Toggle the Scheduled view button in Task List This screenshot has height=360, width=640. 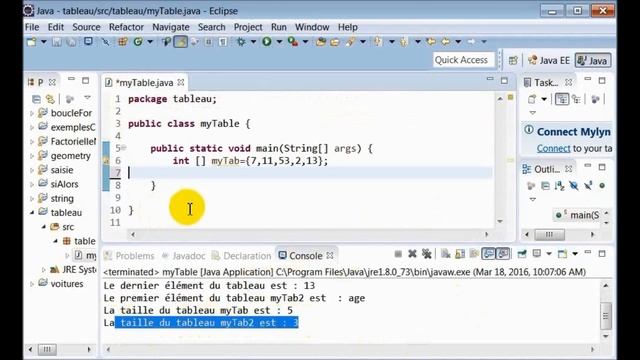[x=576, y=99]
